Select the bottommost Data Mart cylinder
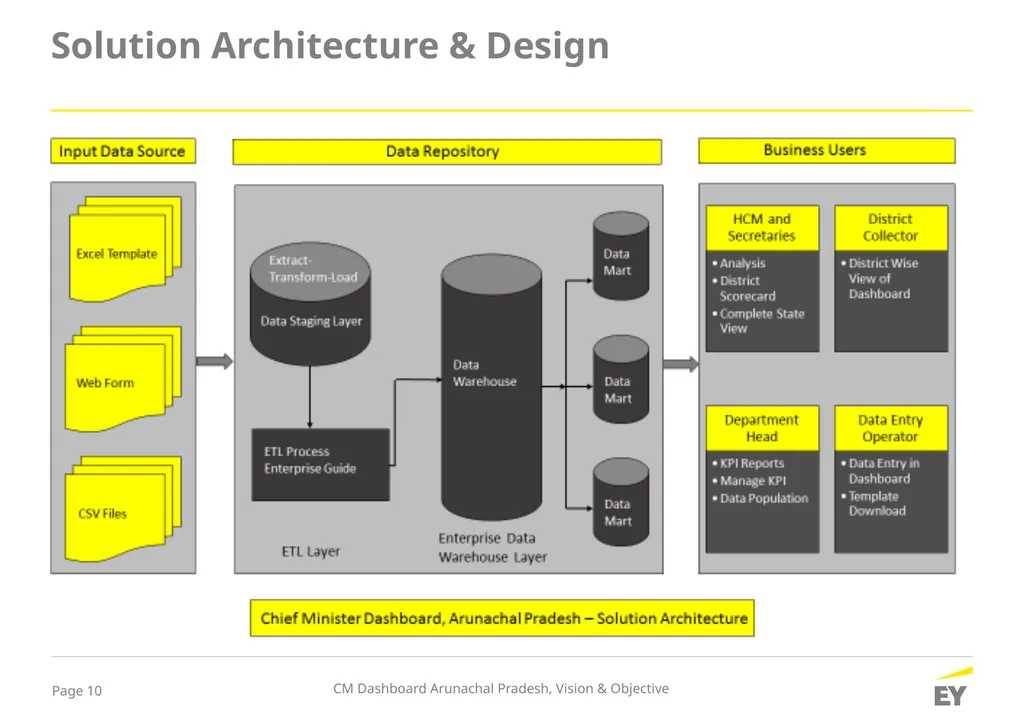Image resolution: width=1024 pixels, height=727 pixels. pos(621,502)
